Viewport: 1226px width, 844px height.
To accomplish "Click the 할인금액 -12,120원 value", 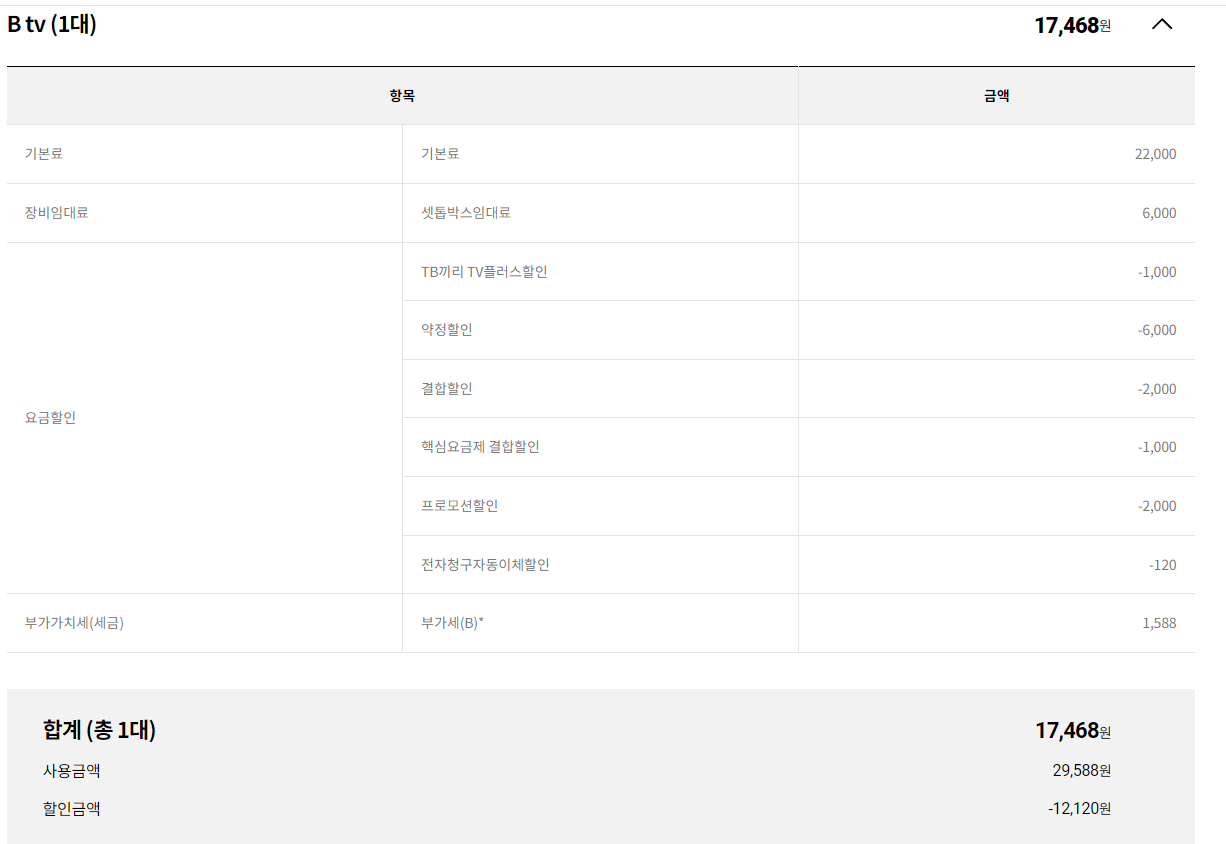I will click(1079, 808).
